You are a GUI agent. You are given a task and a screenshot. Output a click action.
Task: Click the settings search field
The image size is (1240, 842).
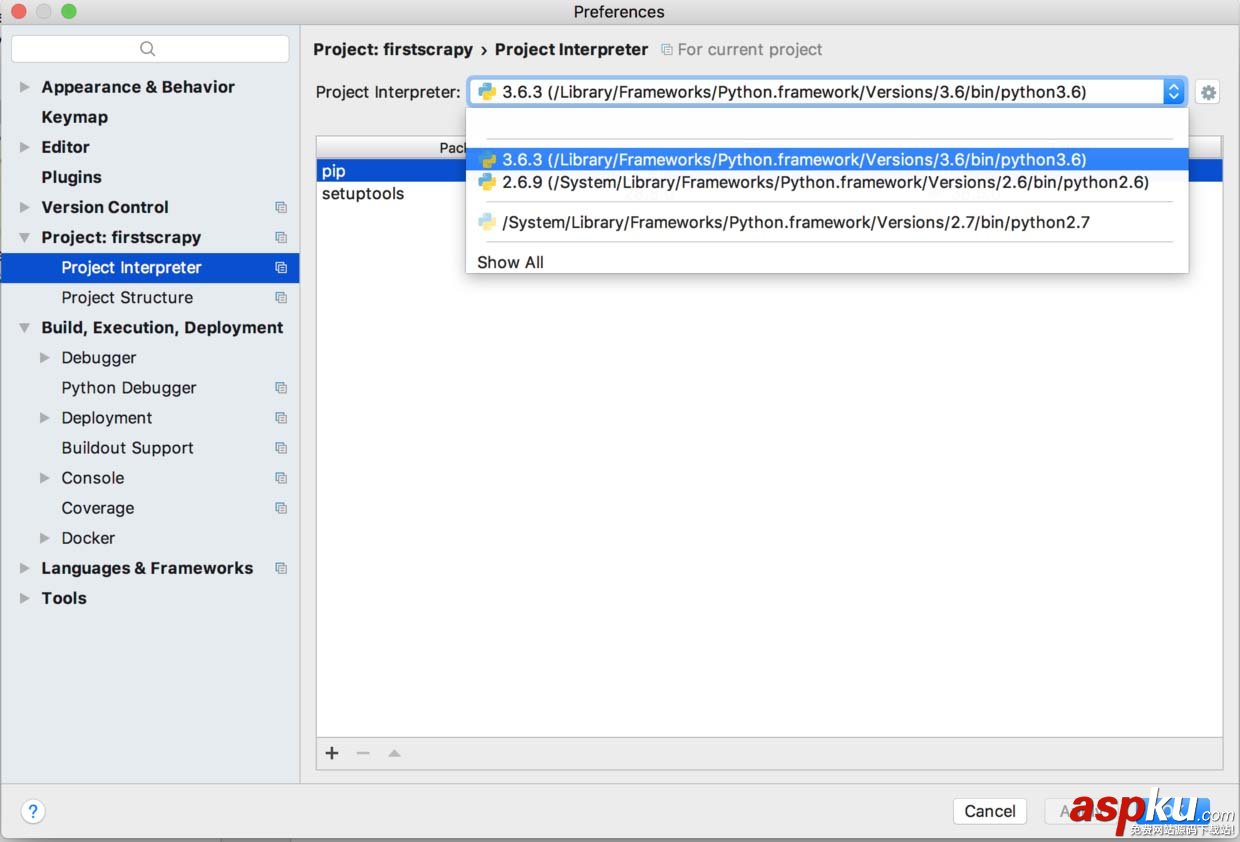click(150, 49)
